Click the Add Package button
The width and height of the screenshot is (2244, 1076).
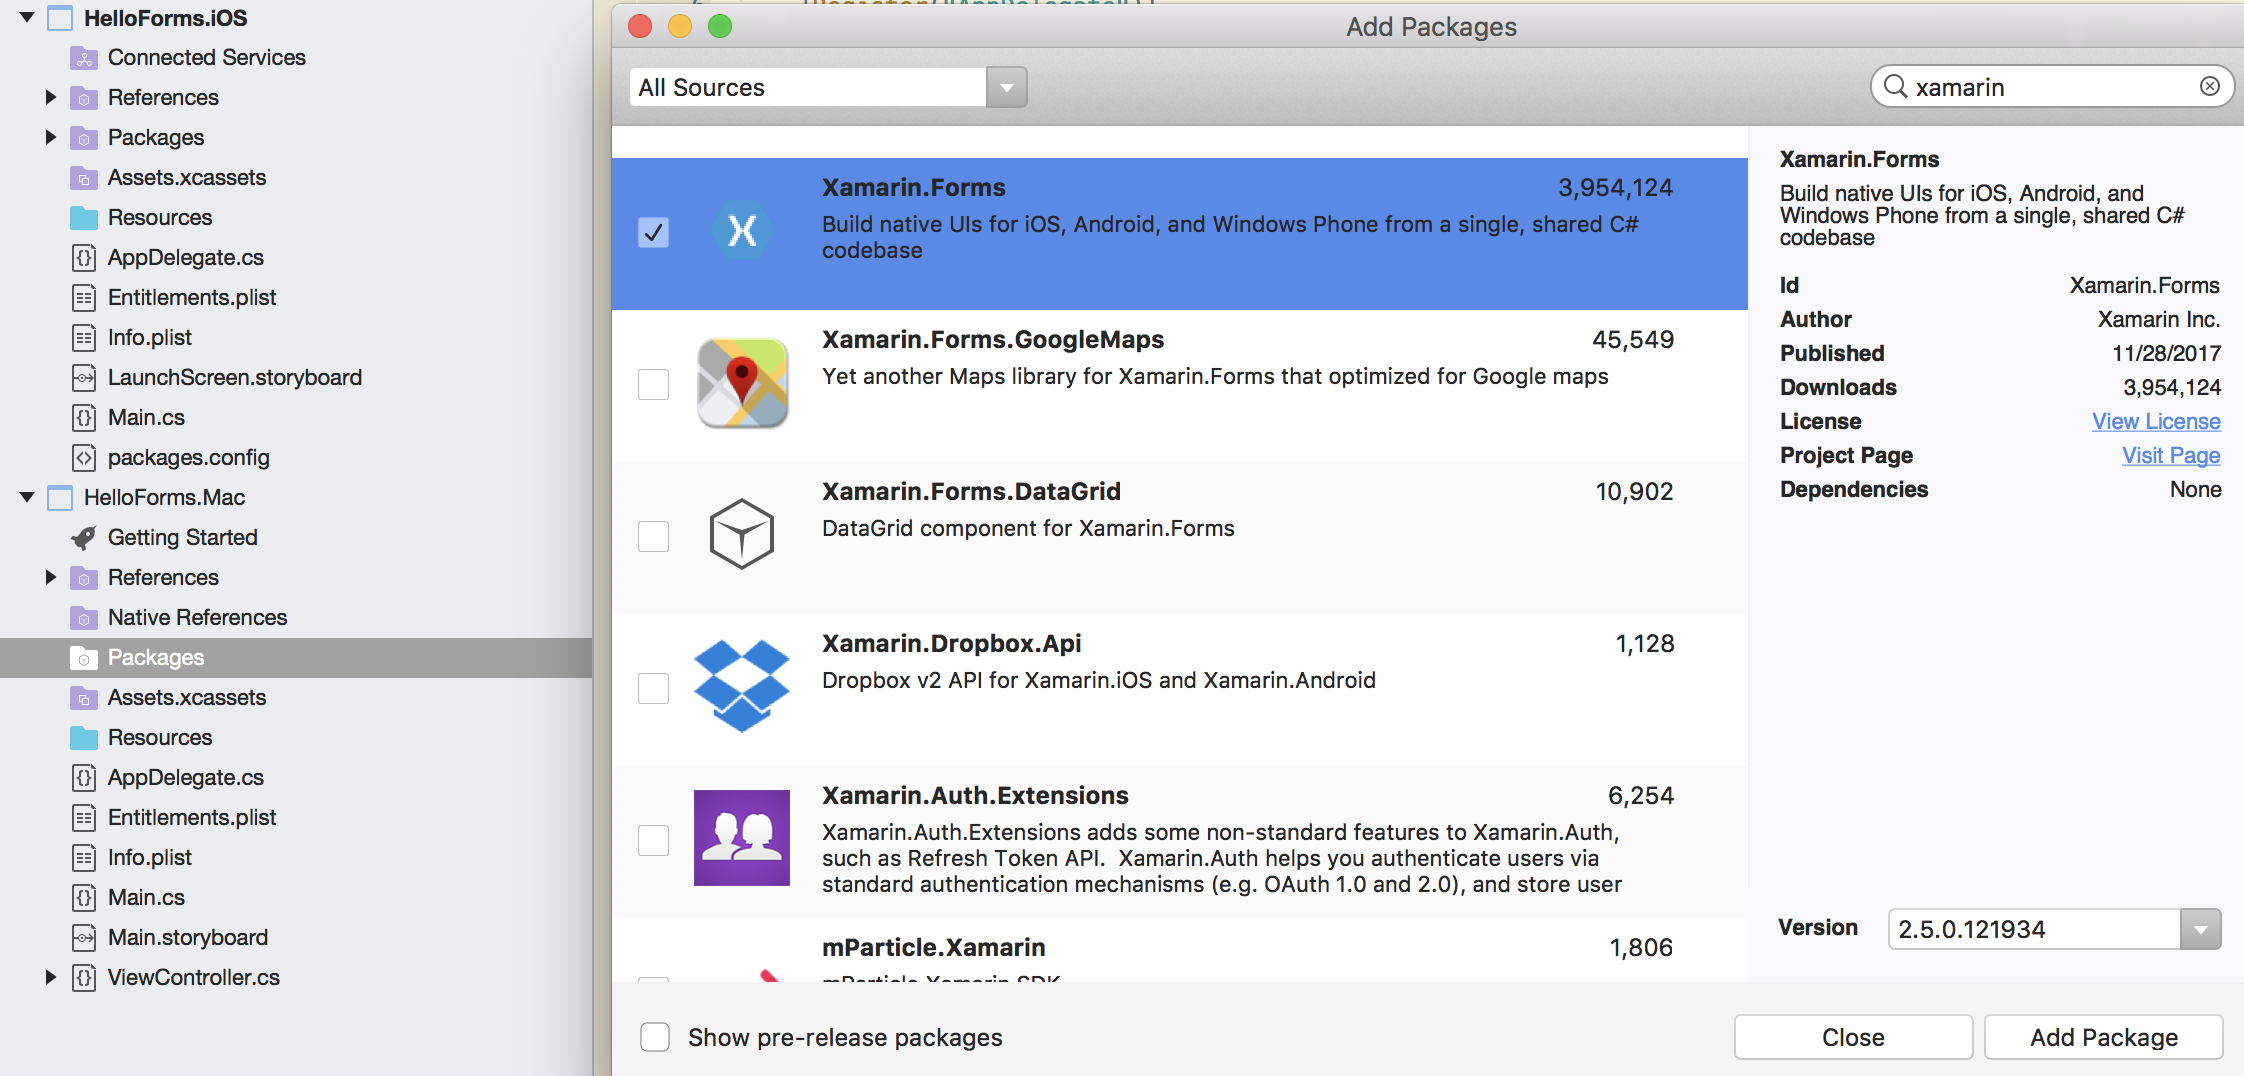pos(2103,1037)
